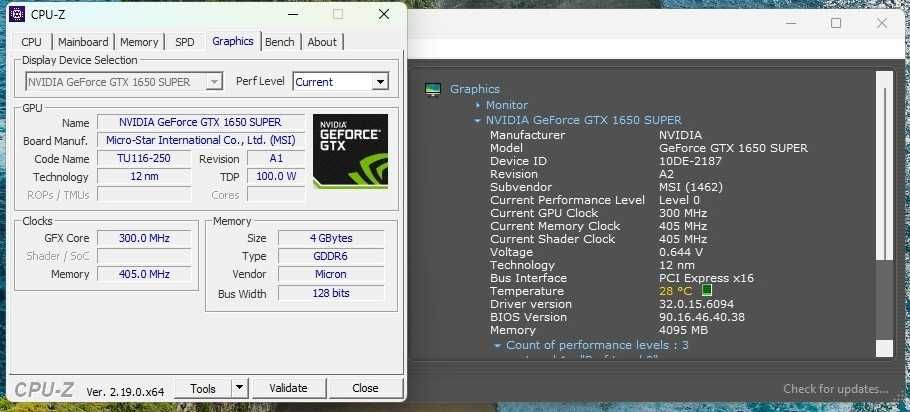Click the Voltage value 0.644 V
This screenshot has height=412, width=910.
681,252
